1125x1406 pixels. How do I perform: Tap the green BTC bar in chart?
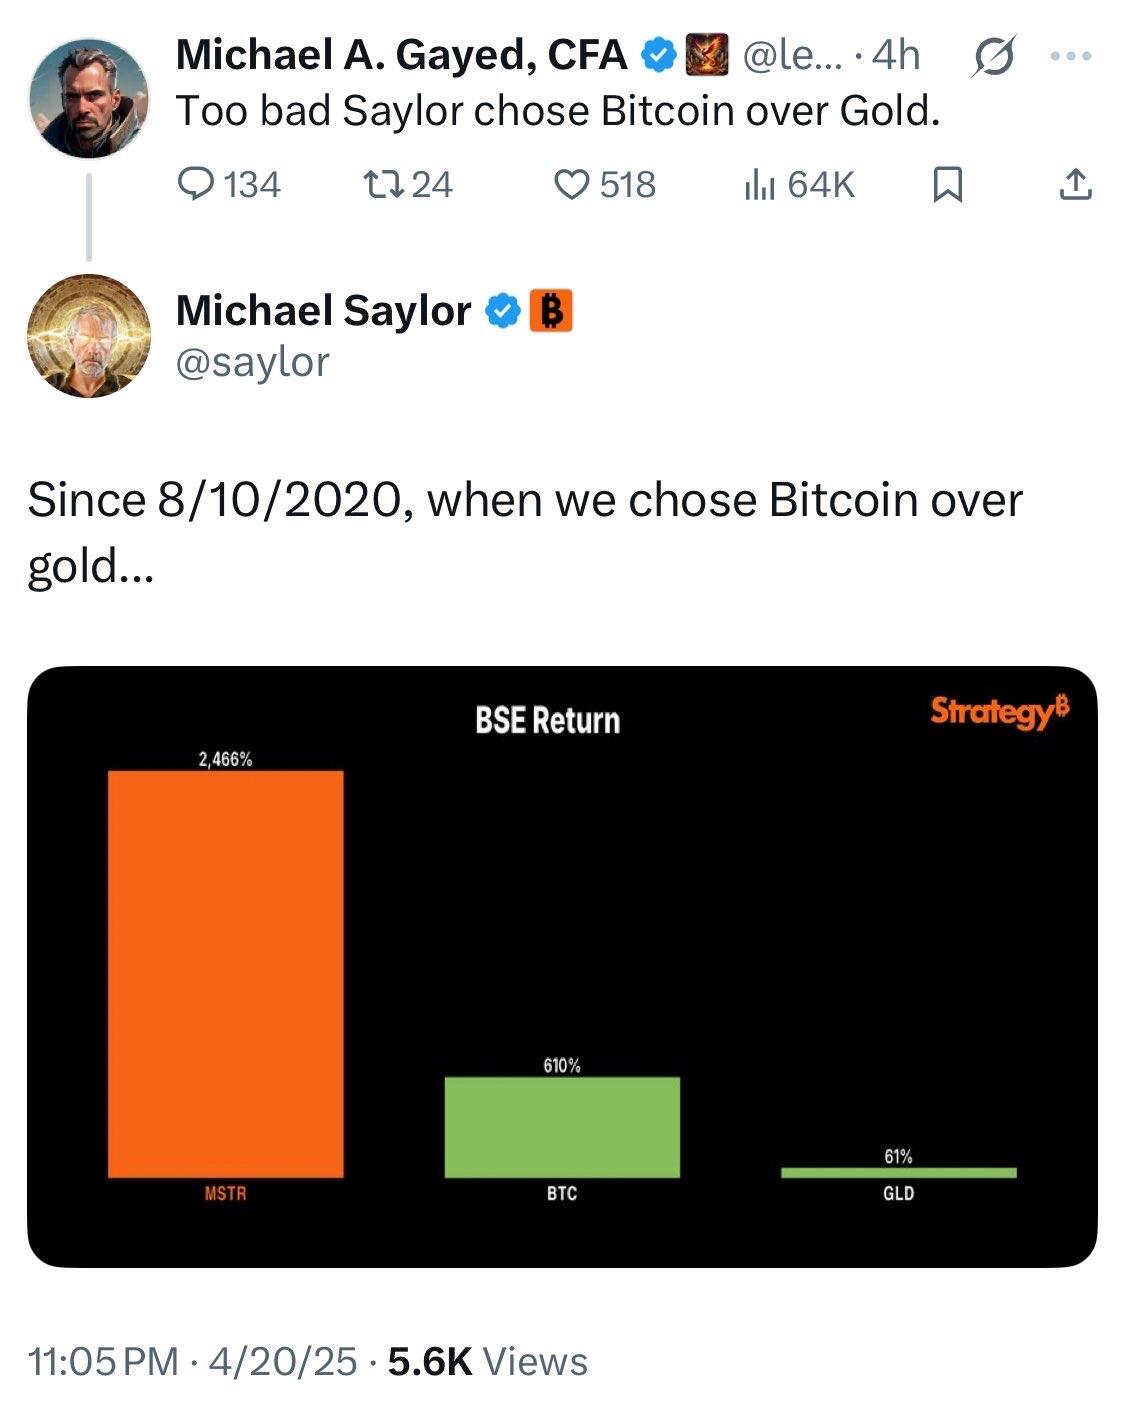pyautogui.click(x=562, y=1127)
